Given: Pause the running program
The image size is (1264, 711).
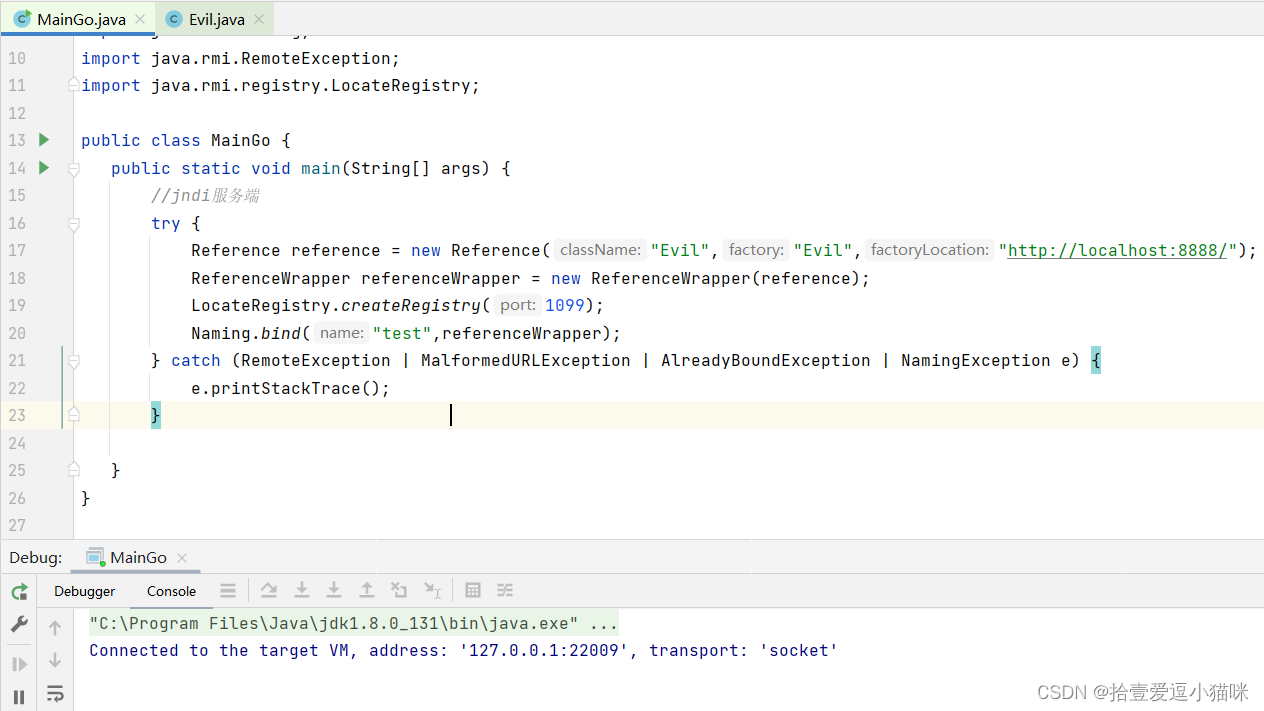Looking at the screenshot, I should [19, 696].
